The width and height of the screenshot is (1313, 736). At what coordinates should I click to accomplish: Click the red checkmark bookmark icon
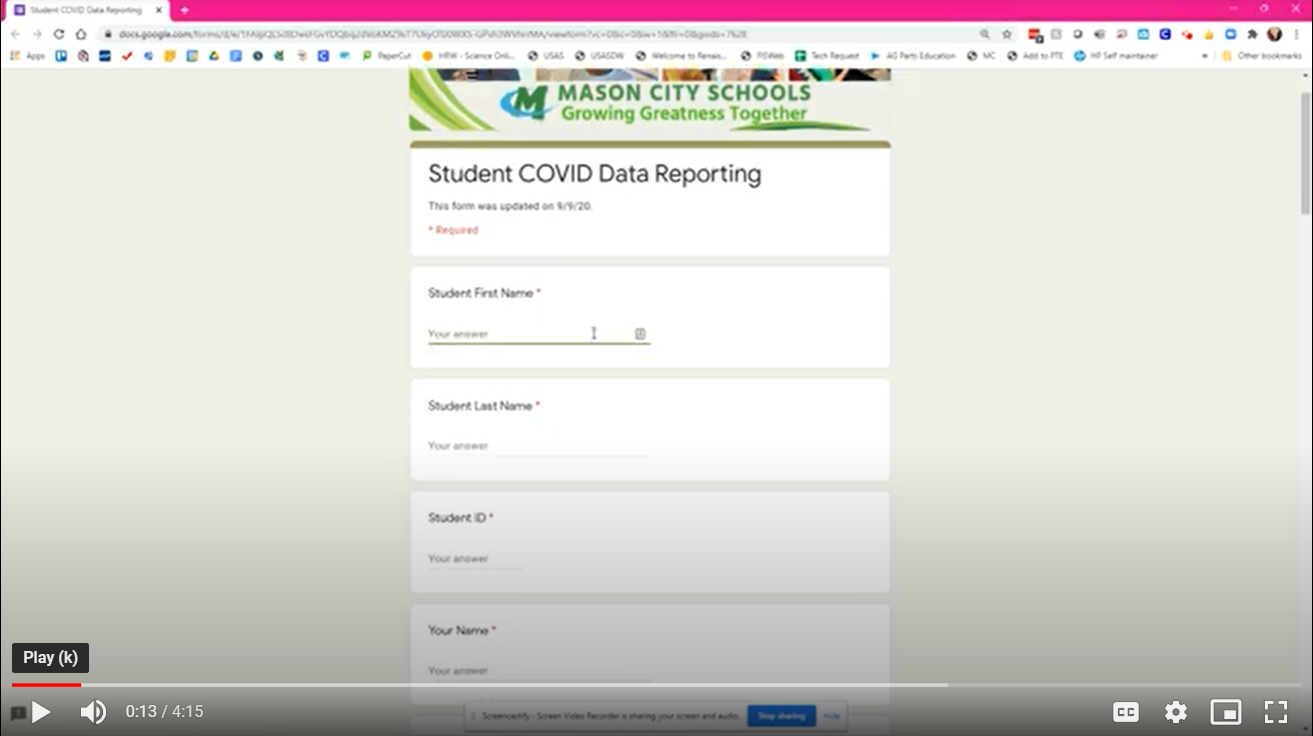click(127, 56)
